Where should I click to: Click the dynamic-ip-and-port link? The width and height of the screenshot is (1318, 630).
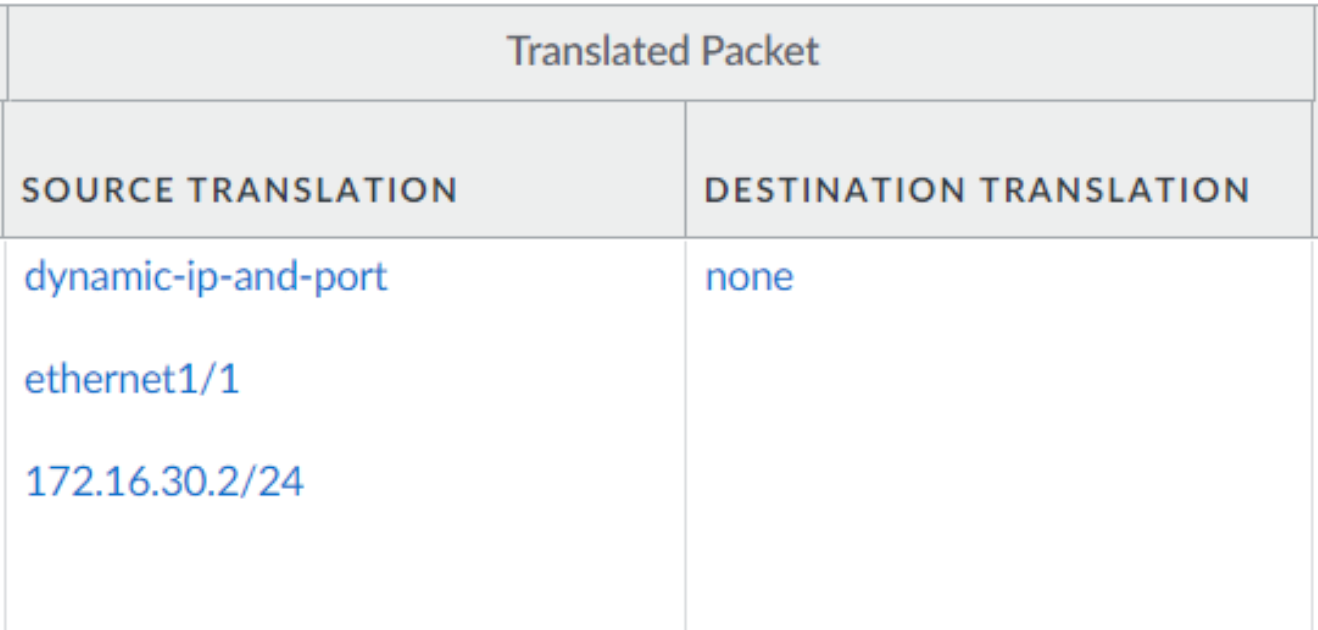point(205,276)
